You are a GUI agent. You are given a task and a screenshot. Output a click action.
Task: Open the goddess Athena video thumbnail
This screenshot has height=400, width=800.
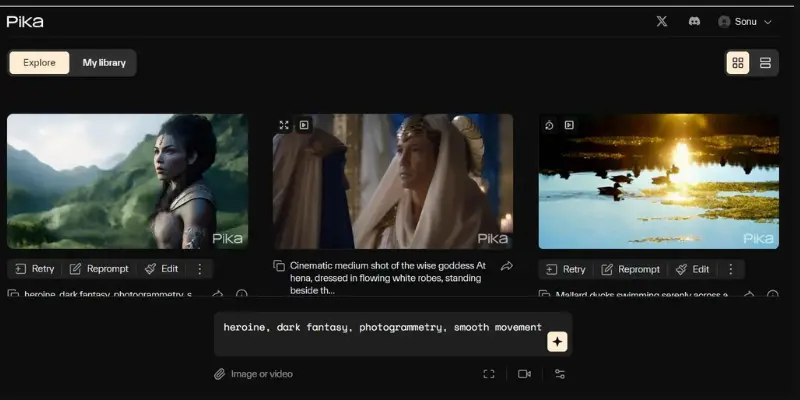(x=393, y=181)
